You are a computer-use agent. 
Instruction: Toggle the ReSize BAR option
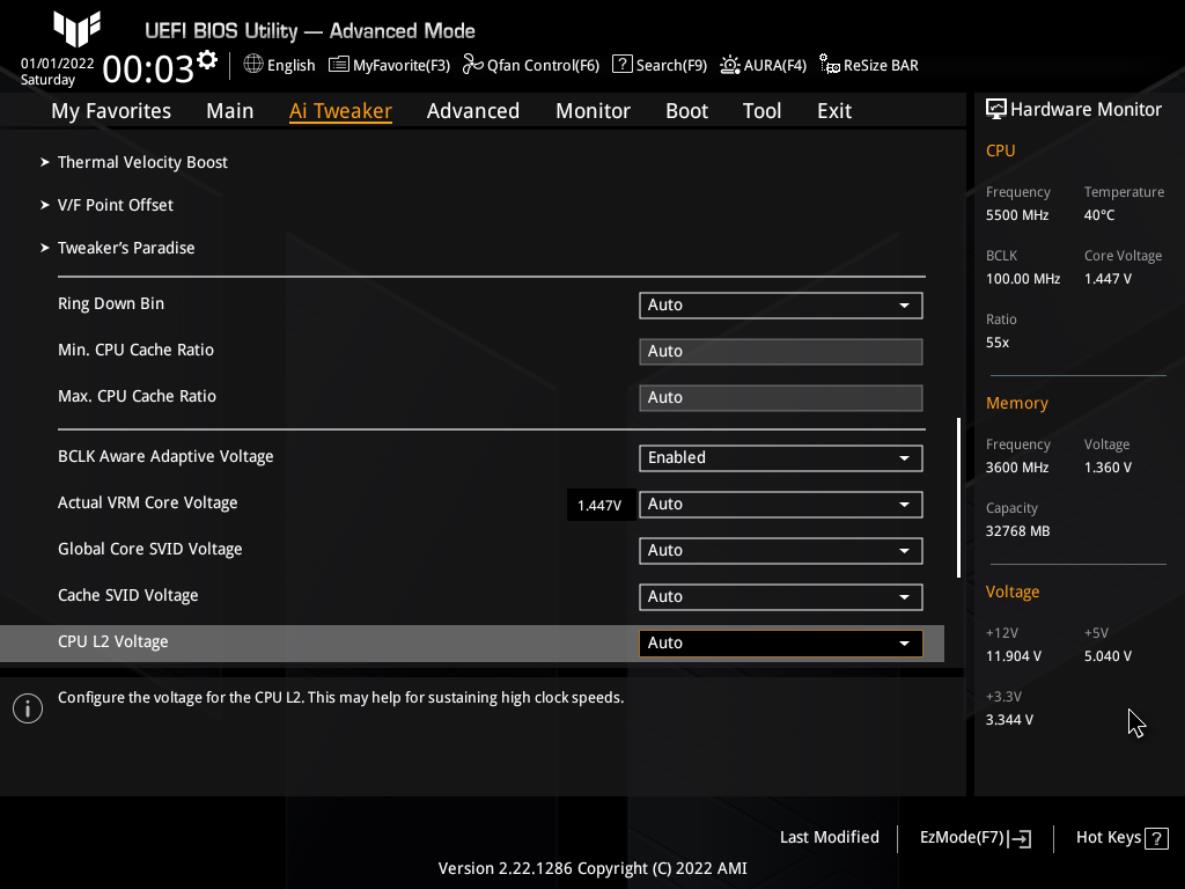[868, 65]
